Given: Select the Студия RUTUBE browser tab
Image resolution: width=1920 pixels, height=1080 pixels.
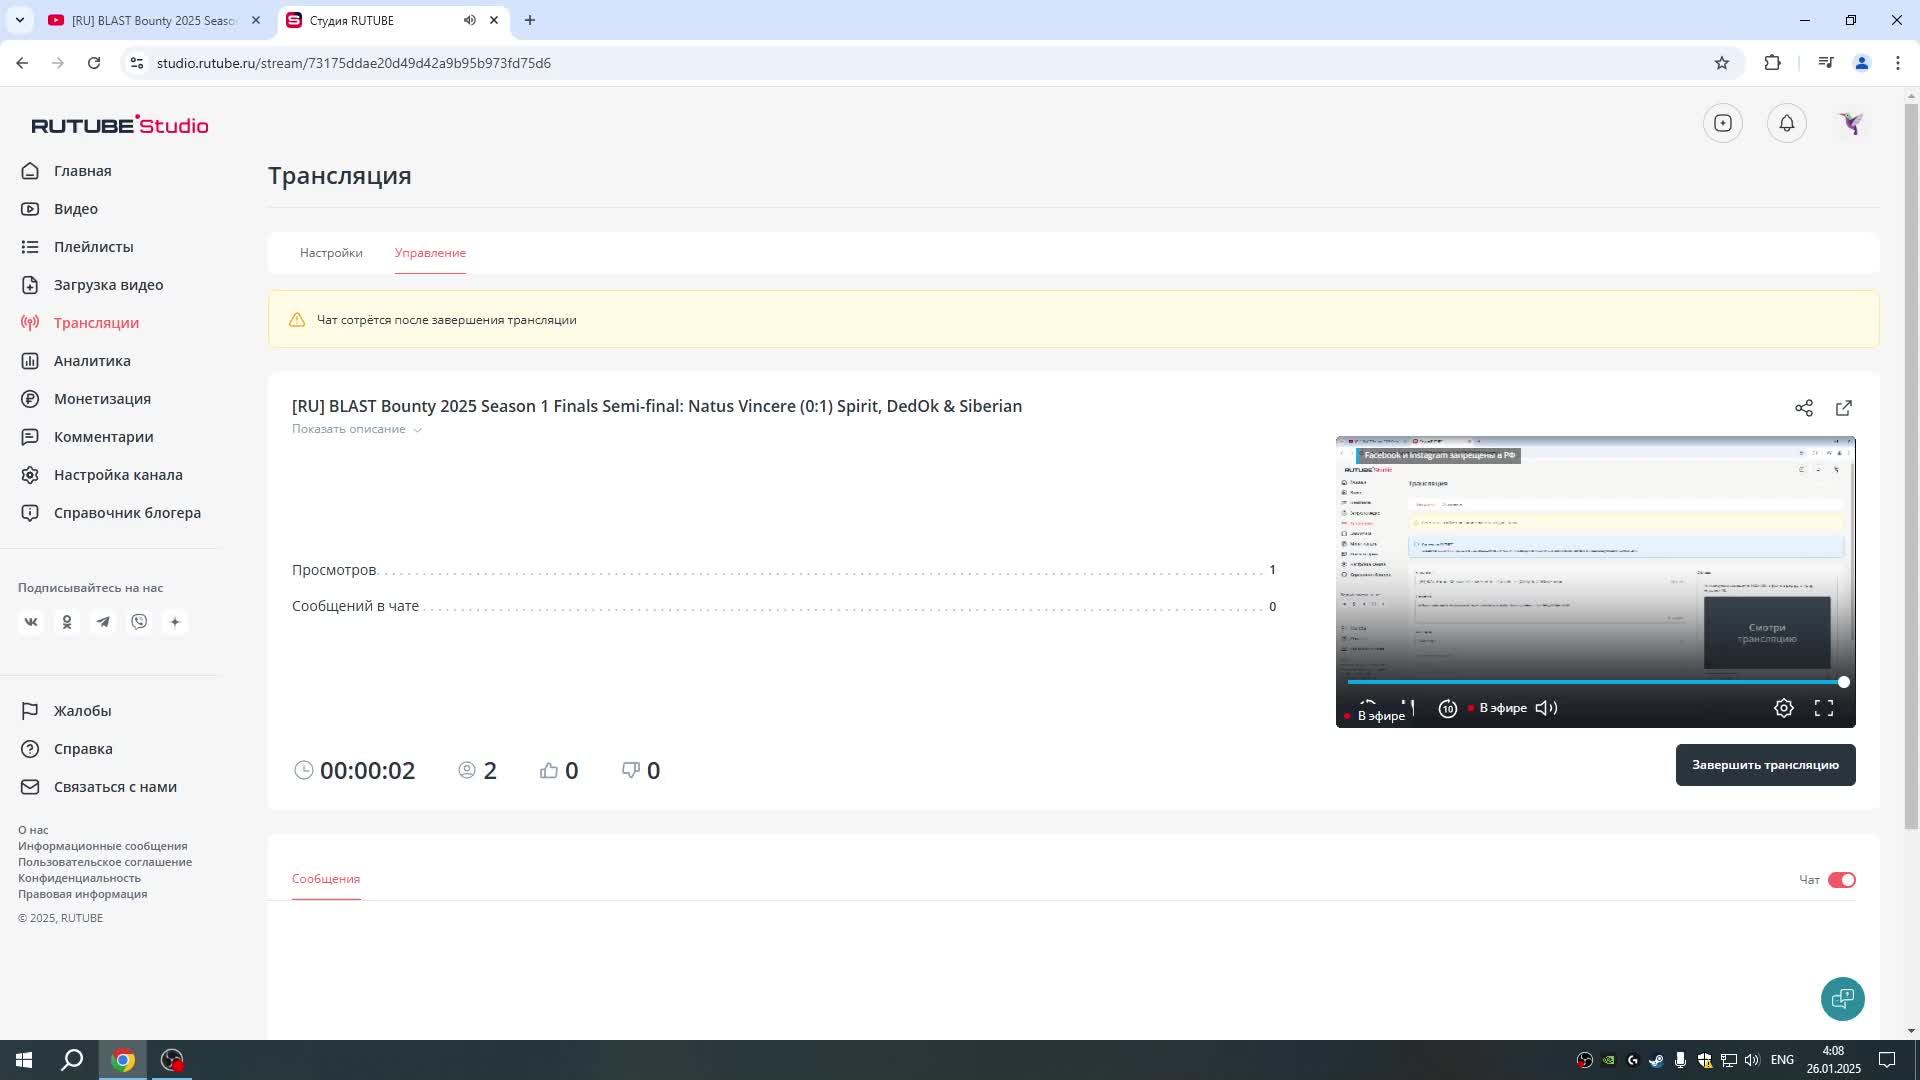Looking at the screenshot, I should [x=380, y=20].
